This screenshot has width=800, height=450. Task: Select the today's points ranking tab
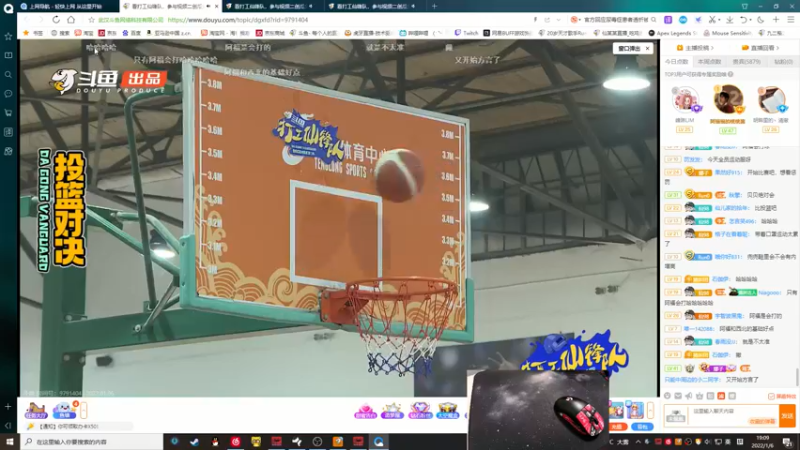point(677,62)
